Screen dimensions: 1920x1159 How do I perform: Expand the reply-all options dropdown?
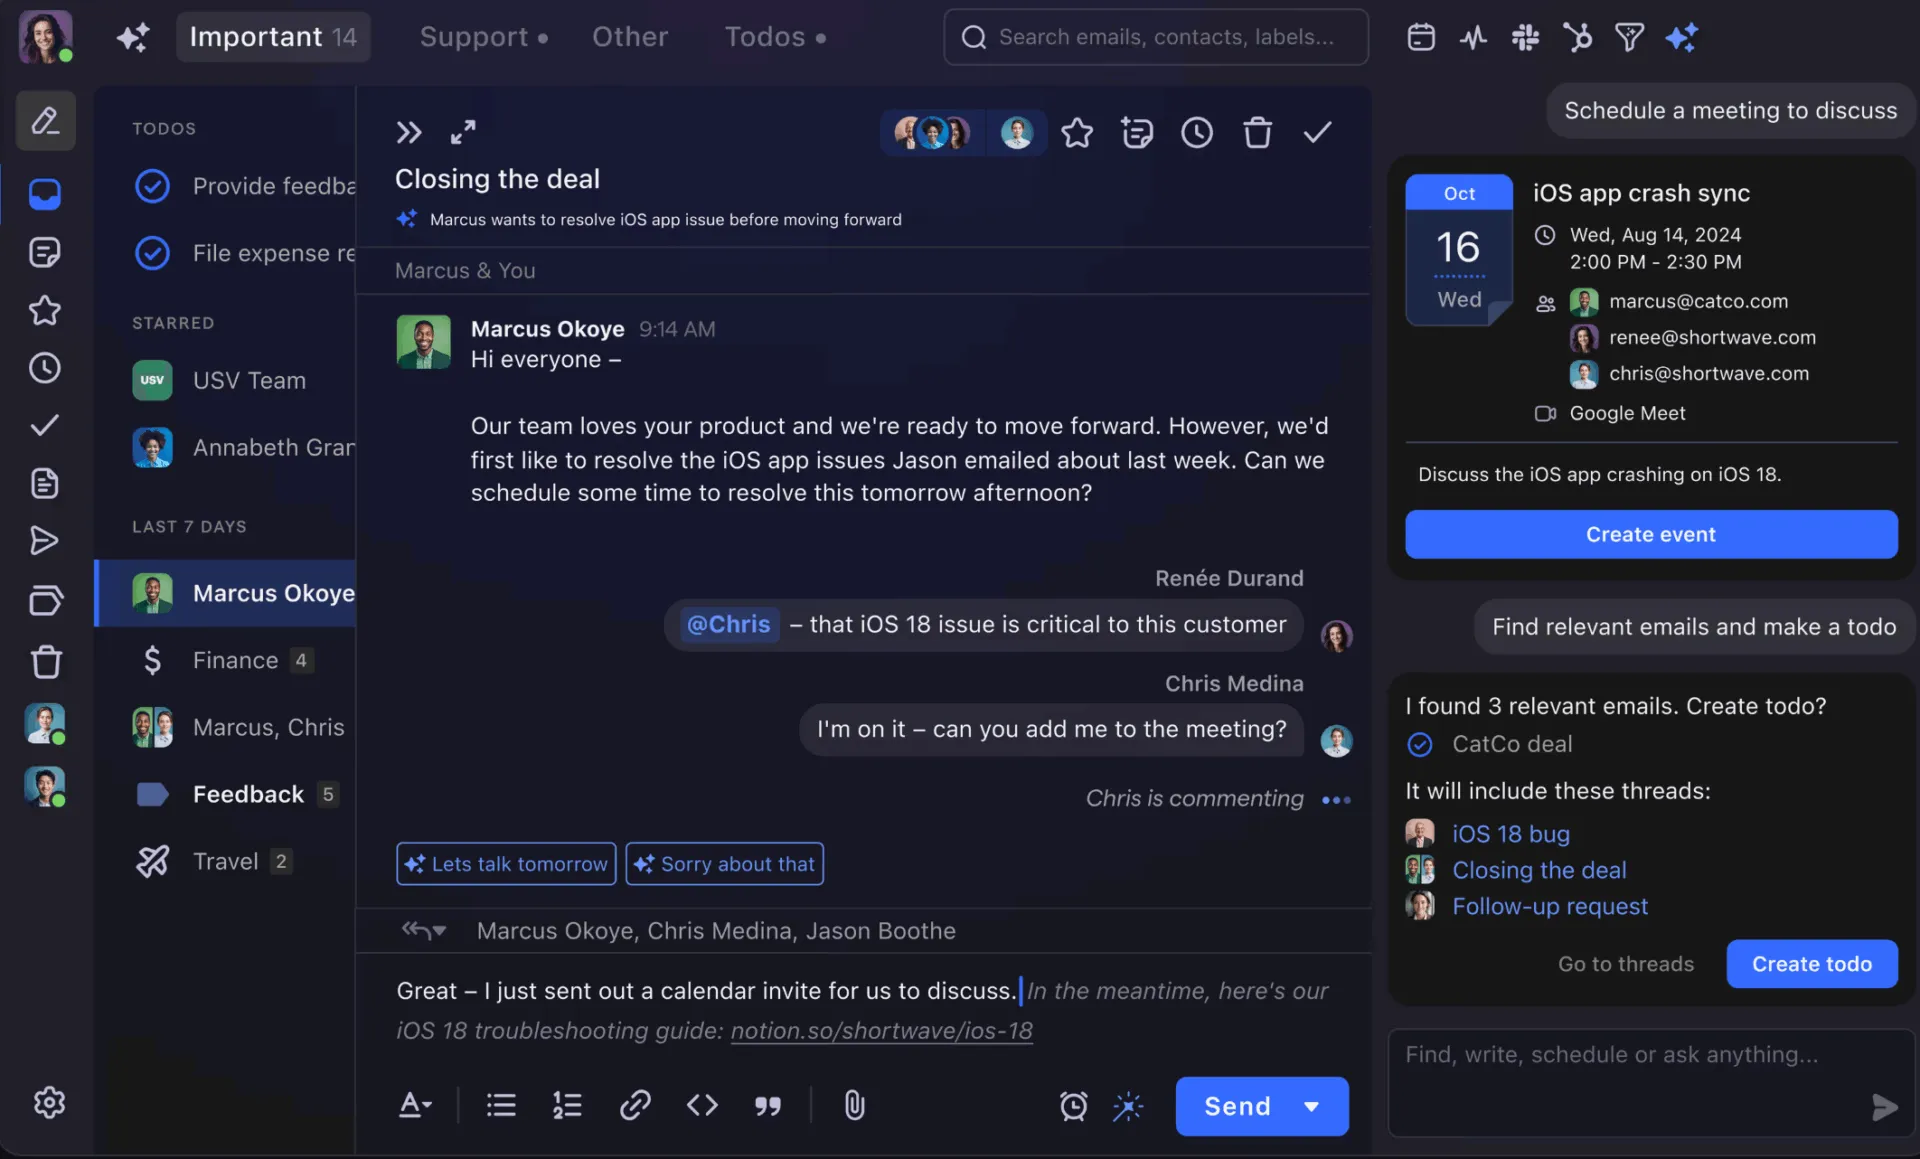tap(424, 931)
